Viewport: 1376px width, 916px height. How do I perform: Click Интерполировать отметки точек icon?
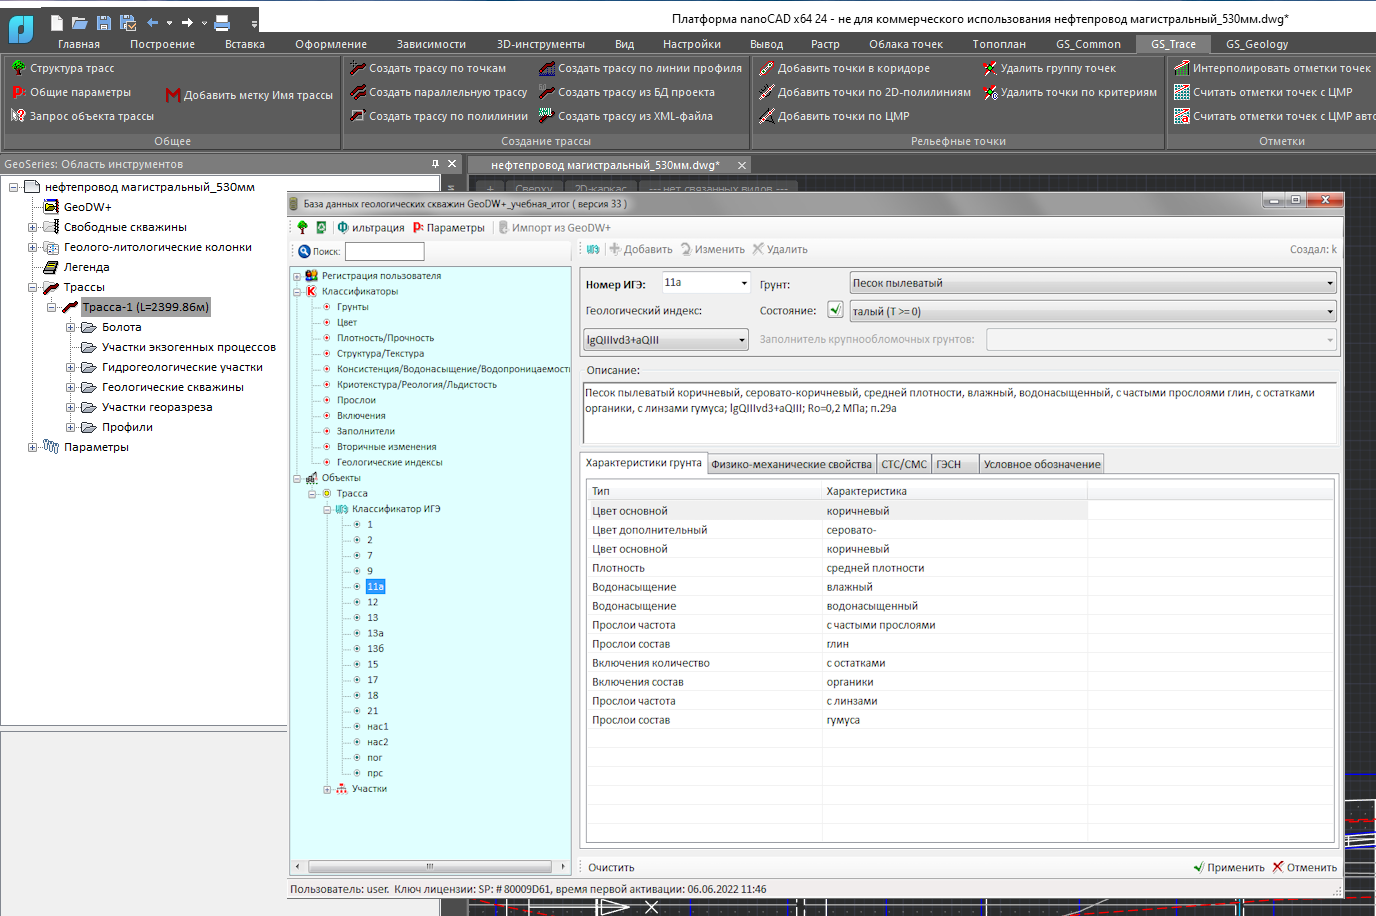[x=1181, y=68]
